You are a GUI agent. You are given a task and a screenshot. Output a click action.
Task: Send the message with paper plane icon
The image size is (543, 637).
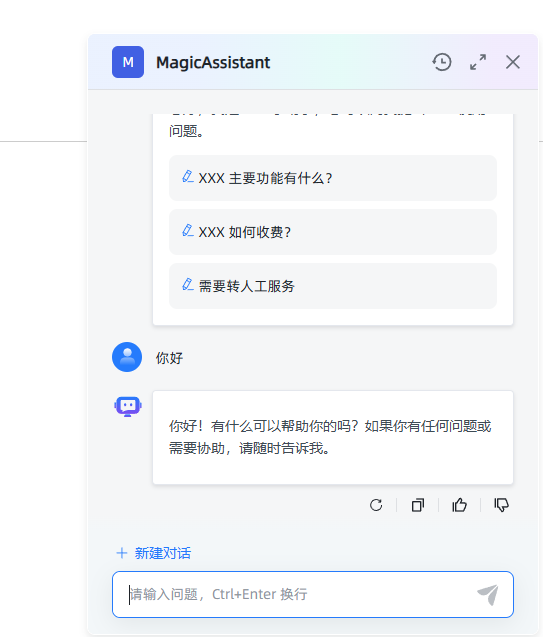488,594
